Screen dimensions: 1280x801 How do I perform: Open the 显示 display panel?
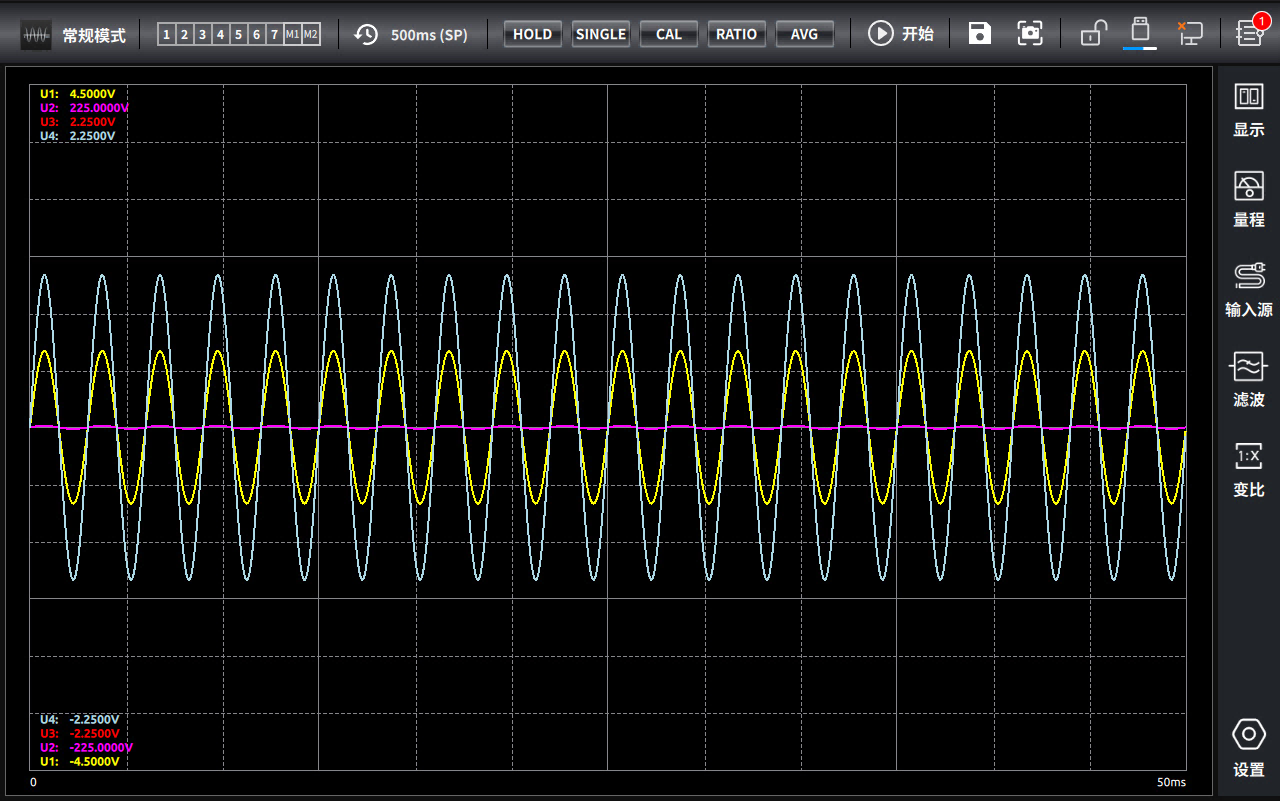tap(1249, 110)
